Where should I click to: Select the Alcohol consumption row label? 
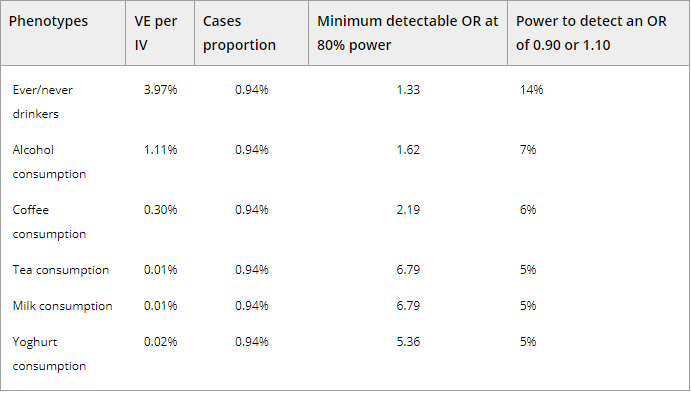pos(49,162)
